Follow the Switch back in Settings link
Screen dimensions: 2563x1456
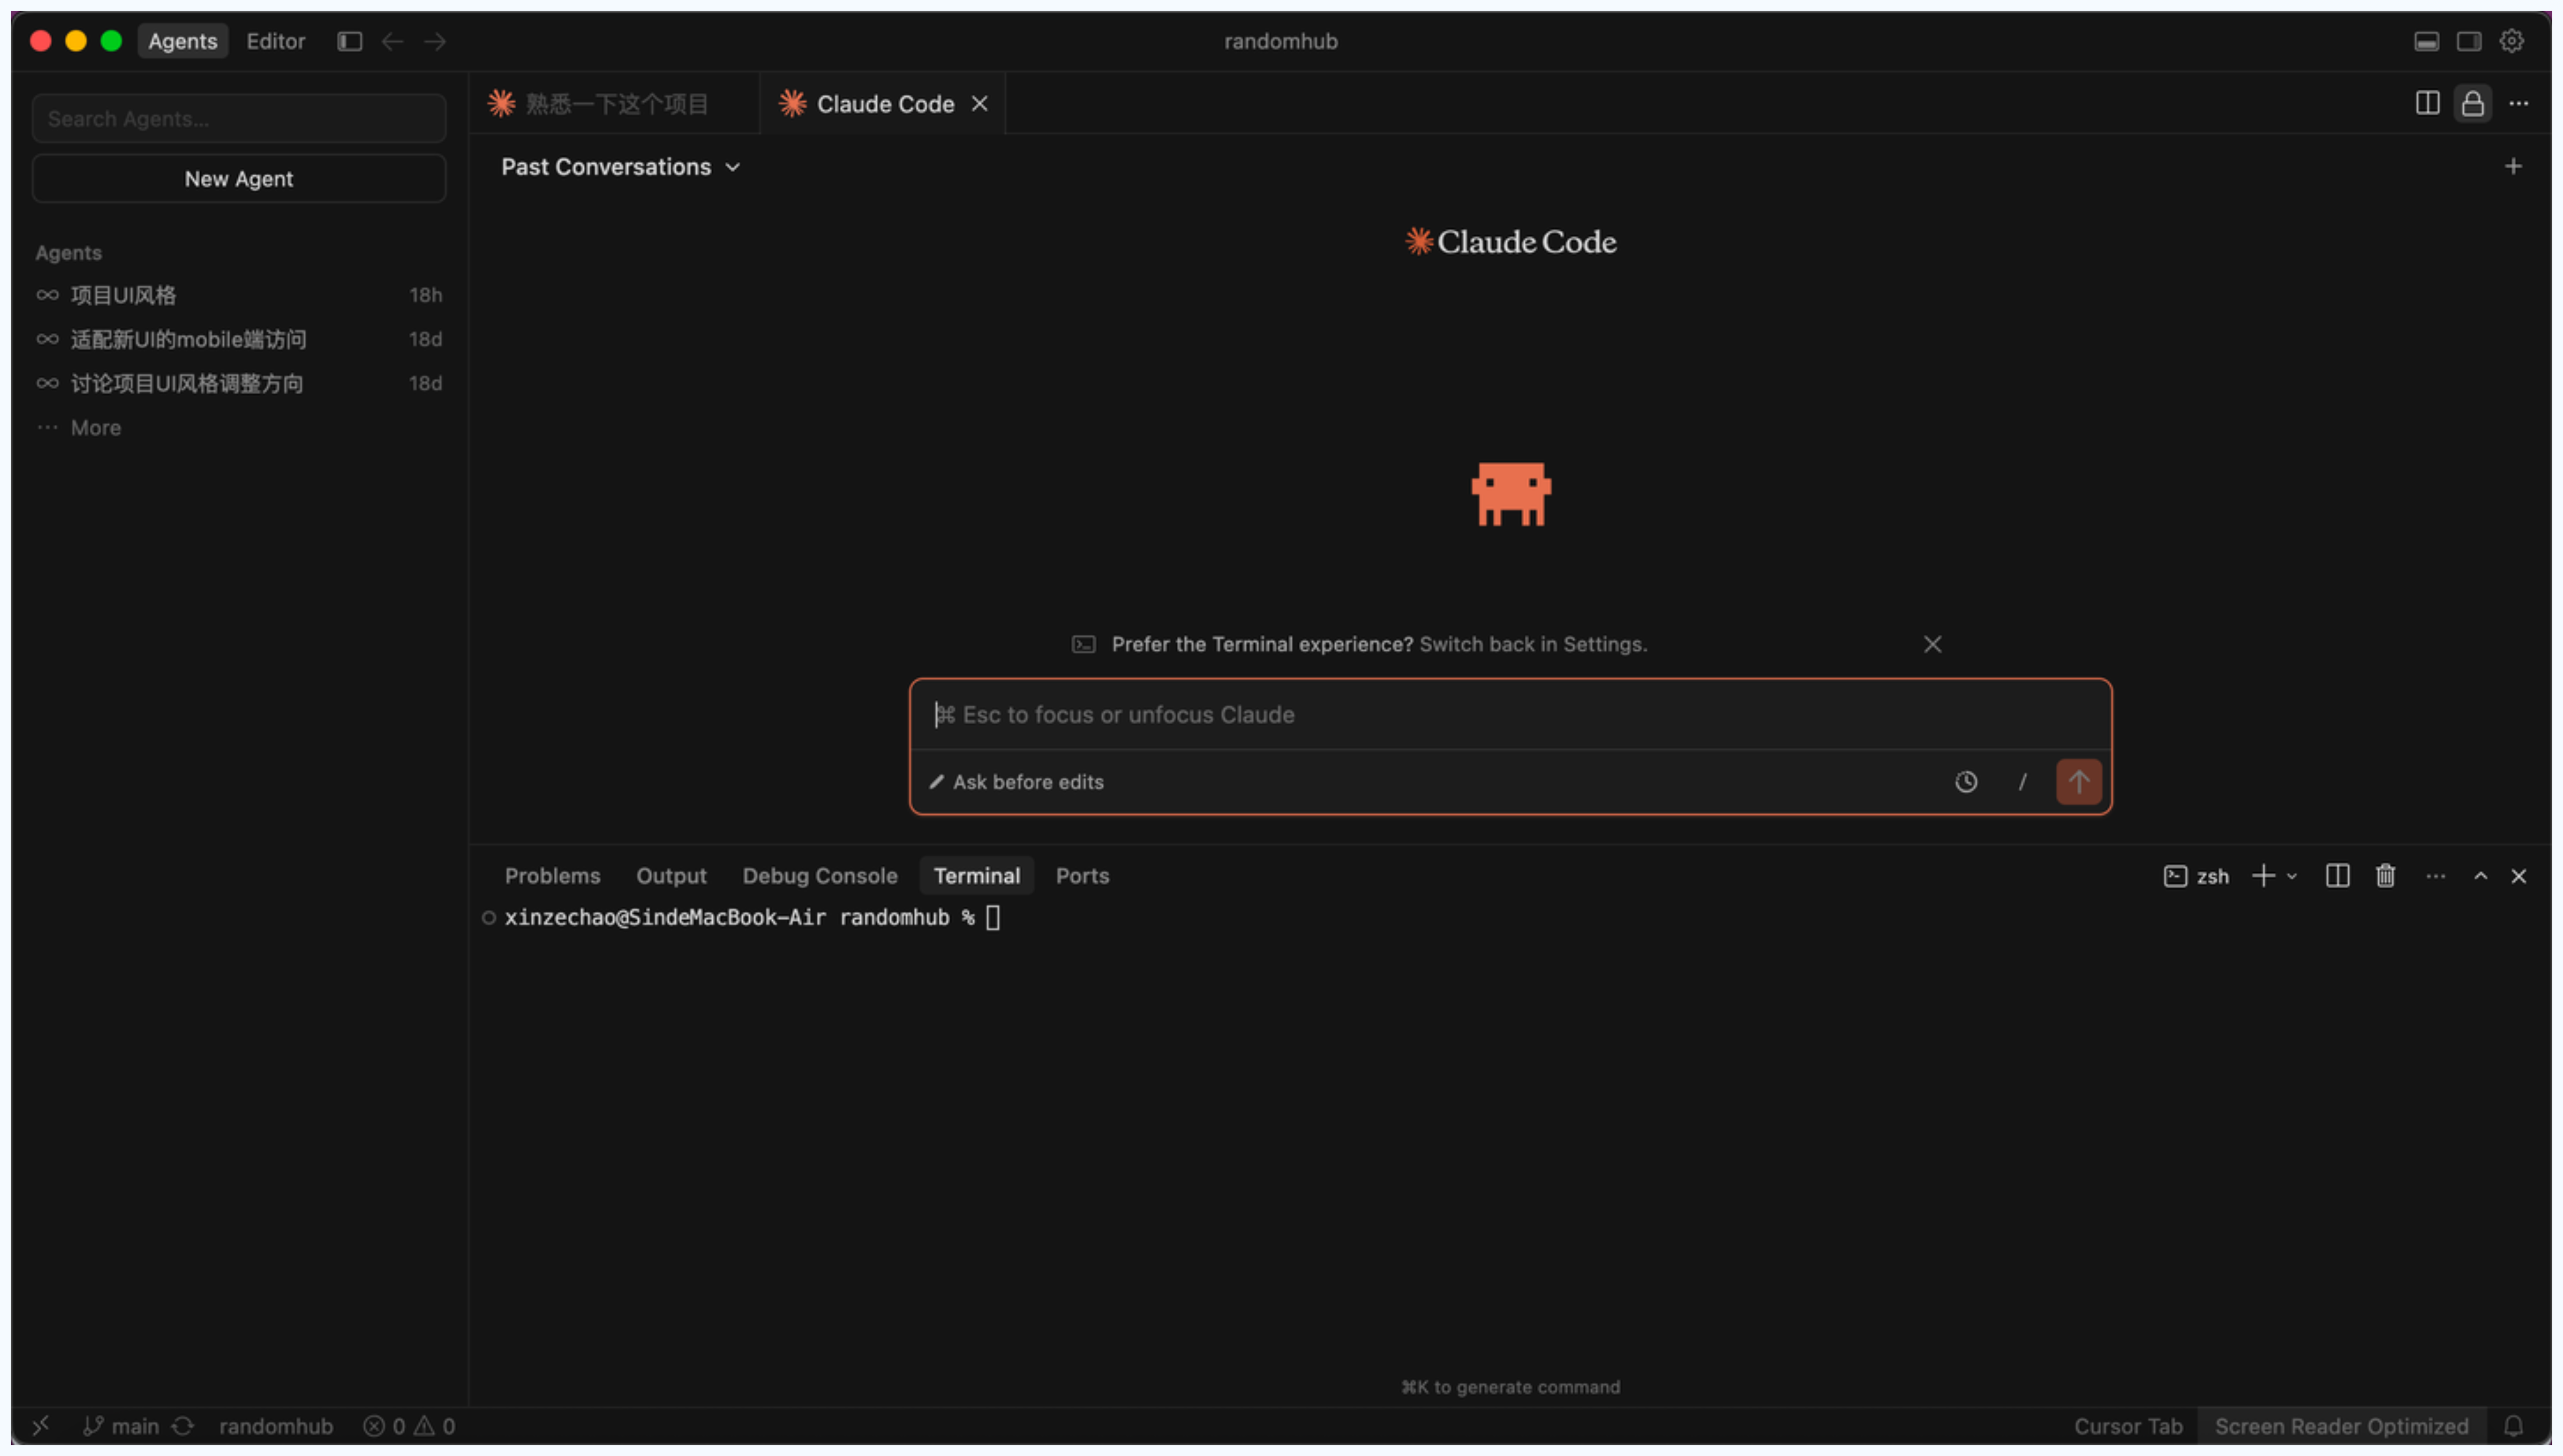tap(1533, 644)
